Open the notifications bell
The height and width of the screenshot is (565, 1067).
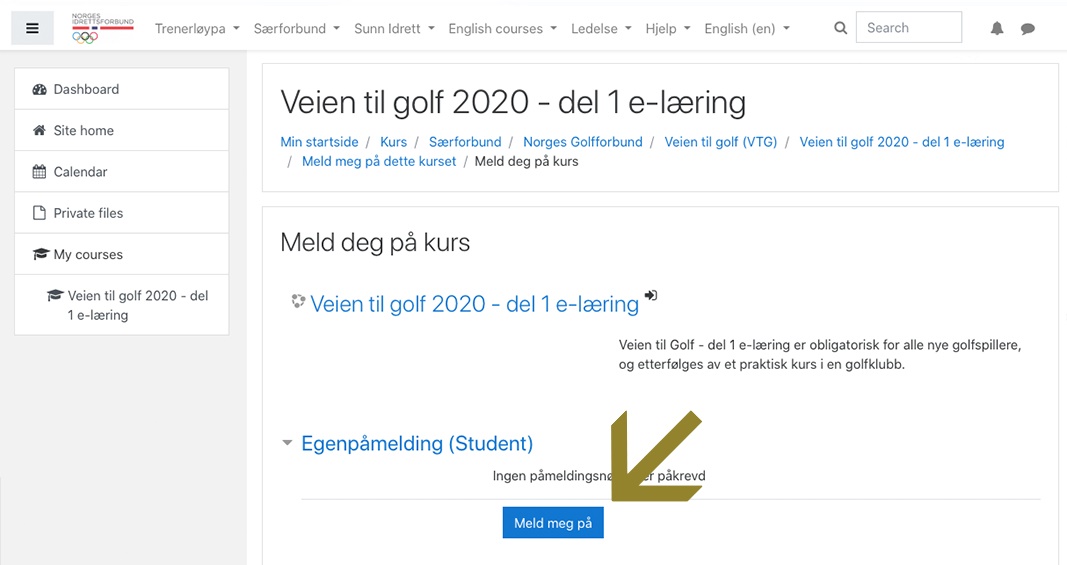997,28
